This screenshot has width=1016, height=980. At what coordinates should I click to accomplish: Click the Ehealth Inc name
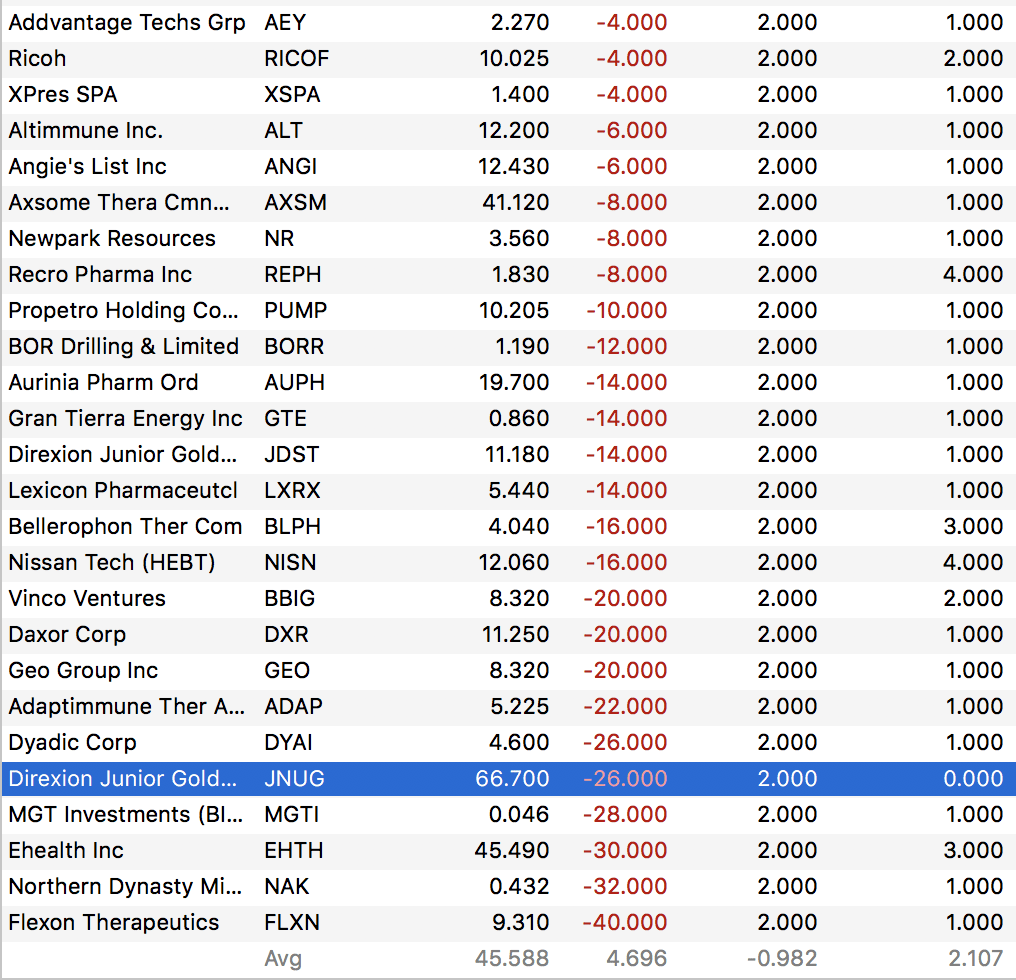pyautogui.click(x=66, y=850)
